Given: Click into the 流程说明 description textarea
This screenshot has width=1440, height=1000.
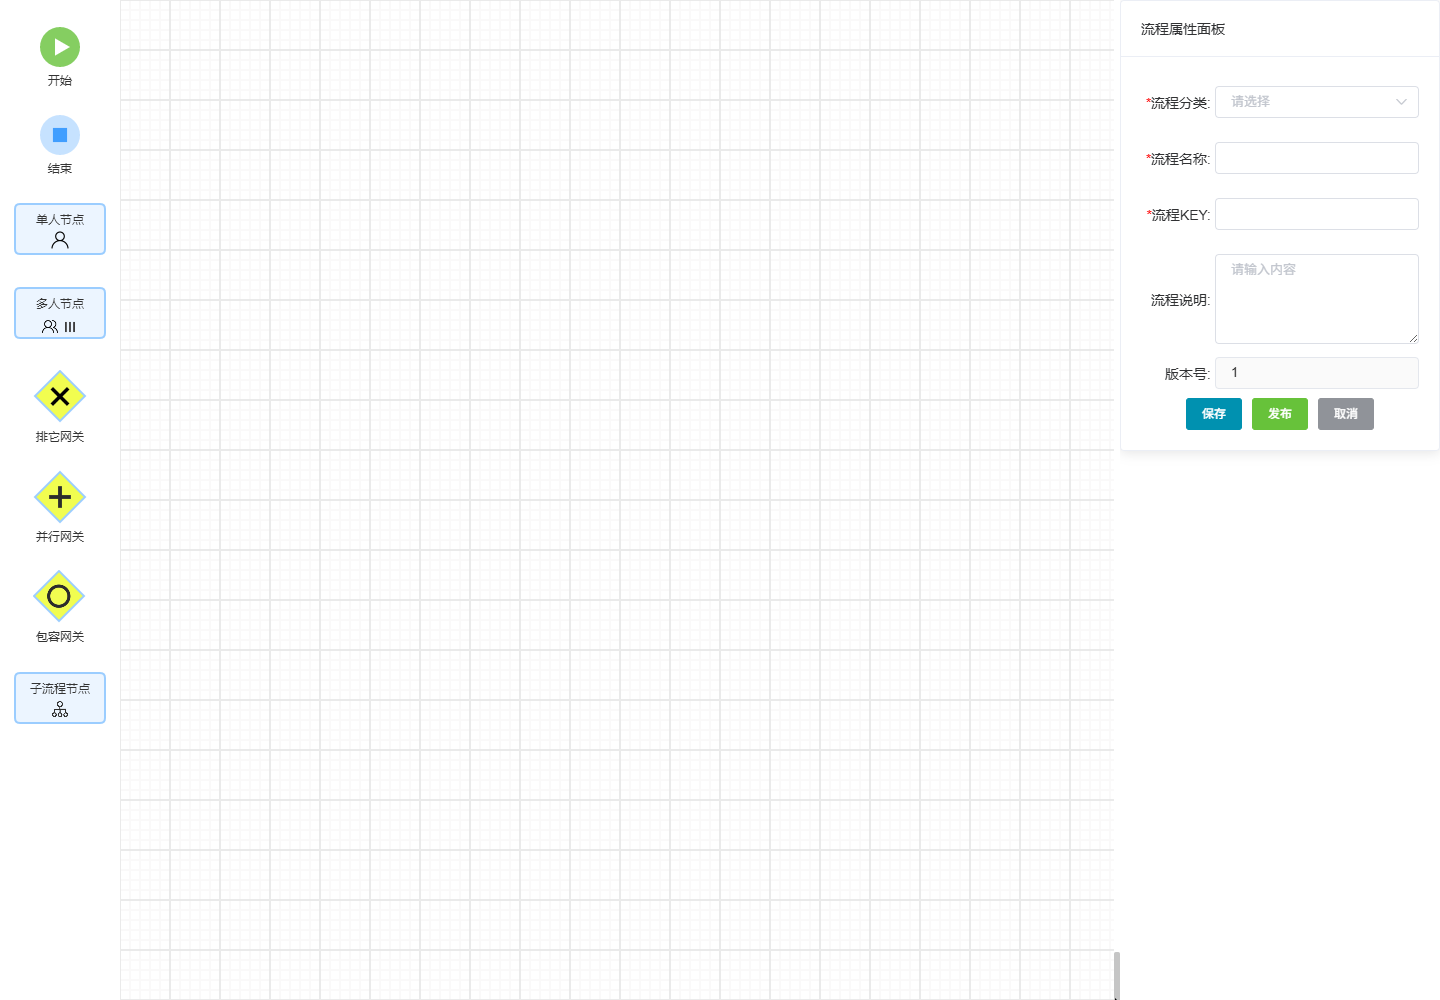Looking at the screenshot, I should pos(1316,299).
